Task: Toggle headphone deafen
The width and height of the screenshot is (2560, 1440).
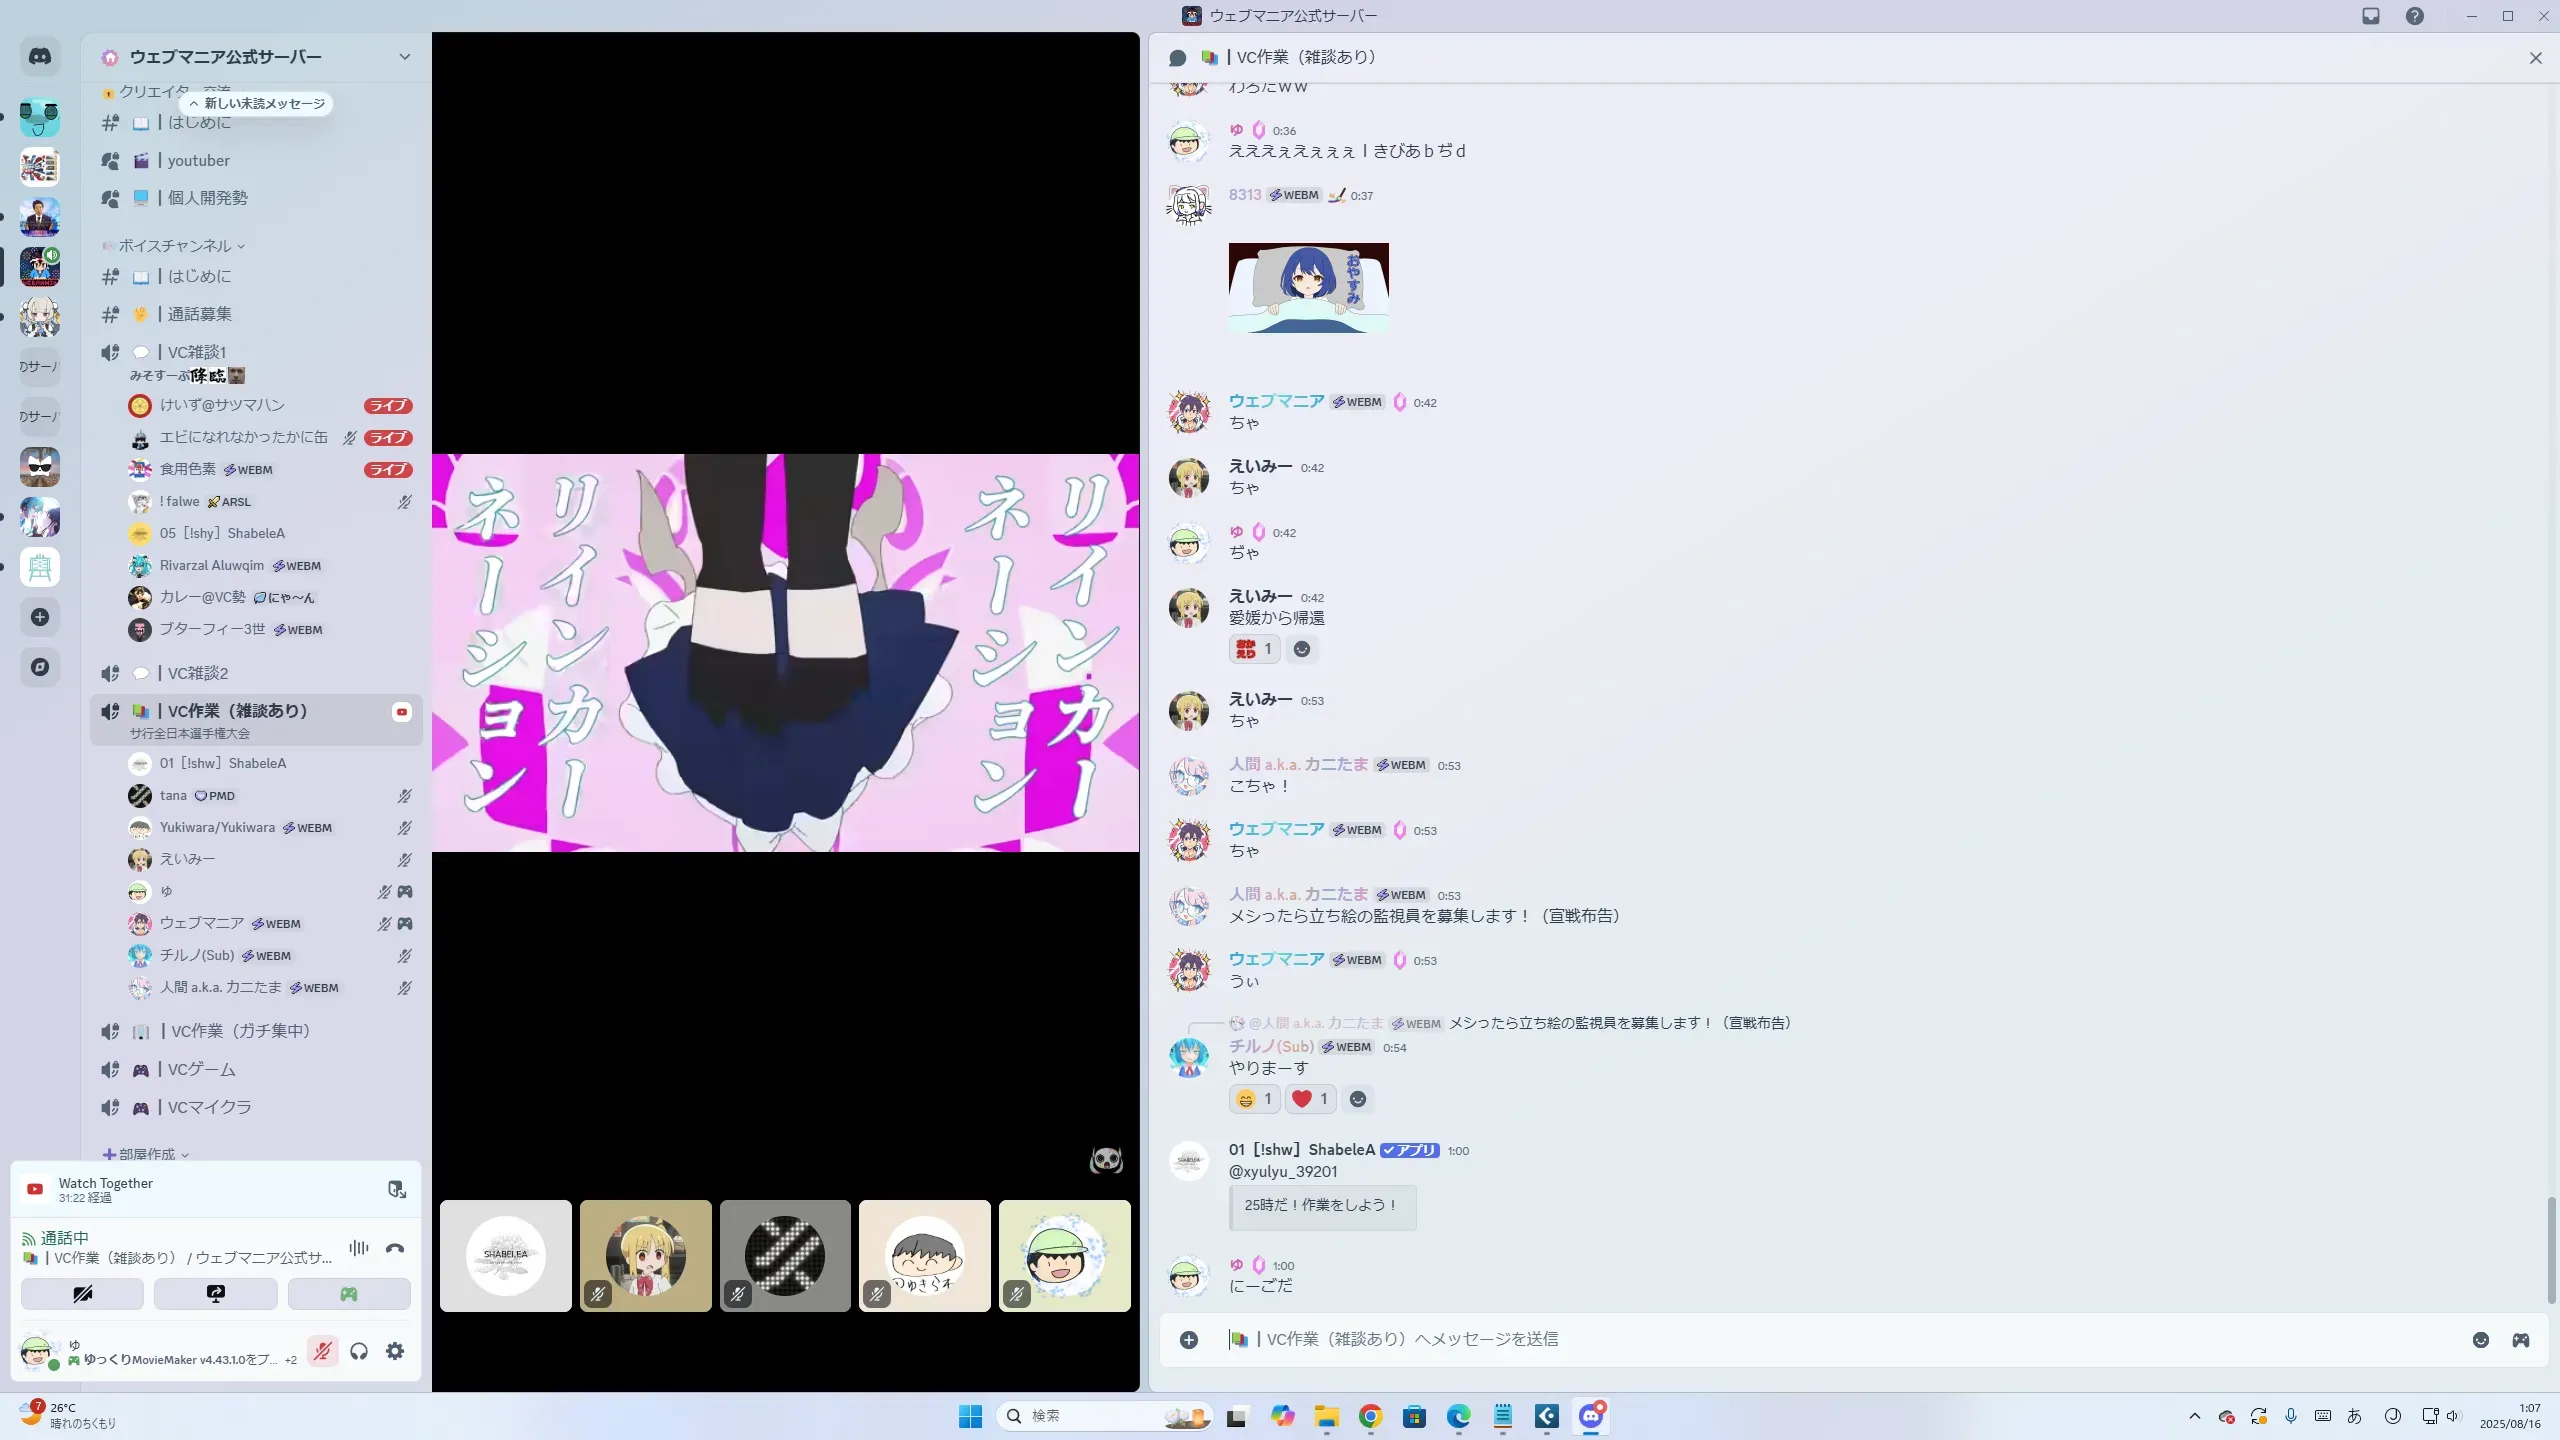Action: click(x=359, y=1351)
